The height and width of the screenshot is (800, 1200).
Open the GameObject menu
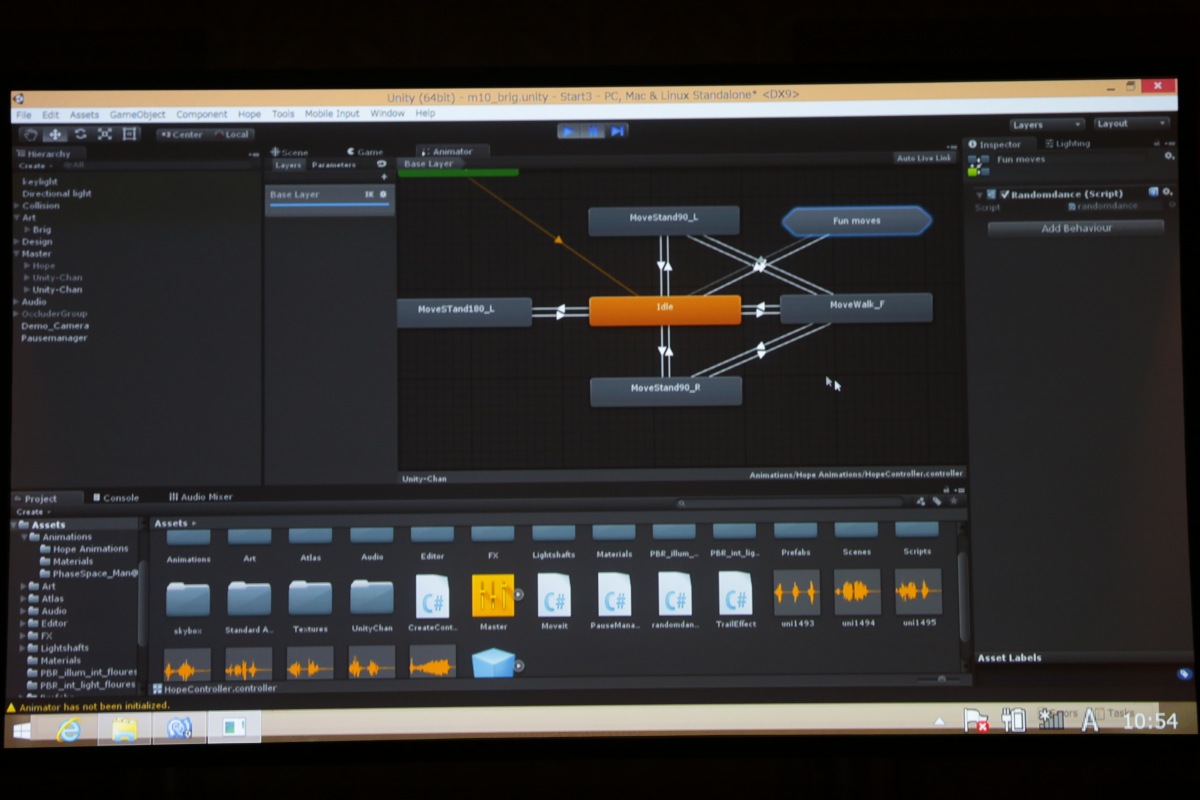click(137, 115)
